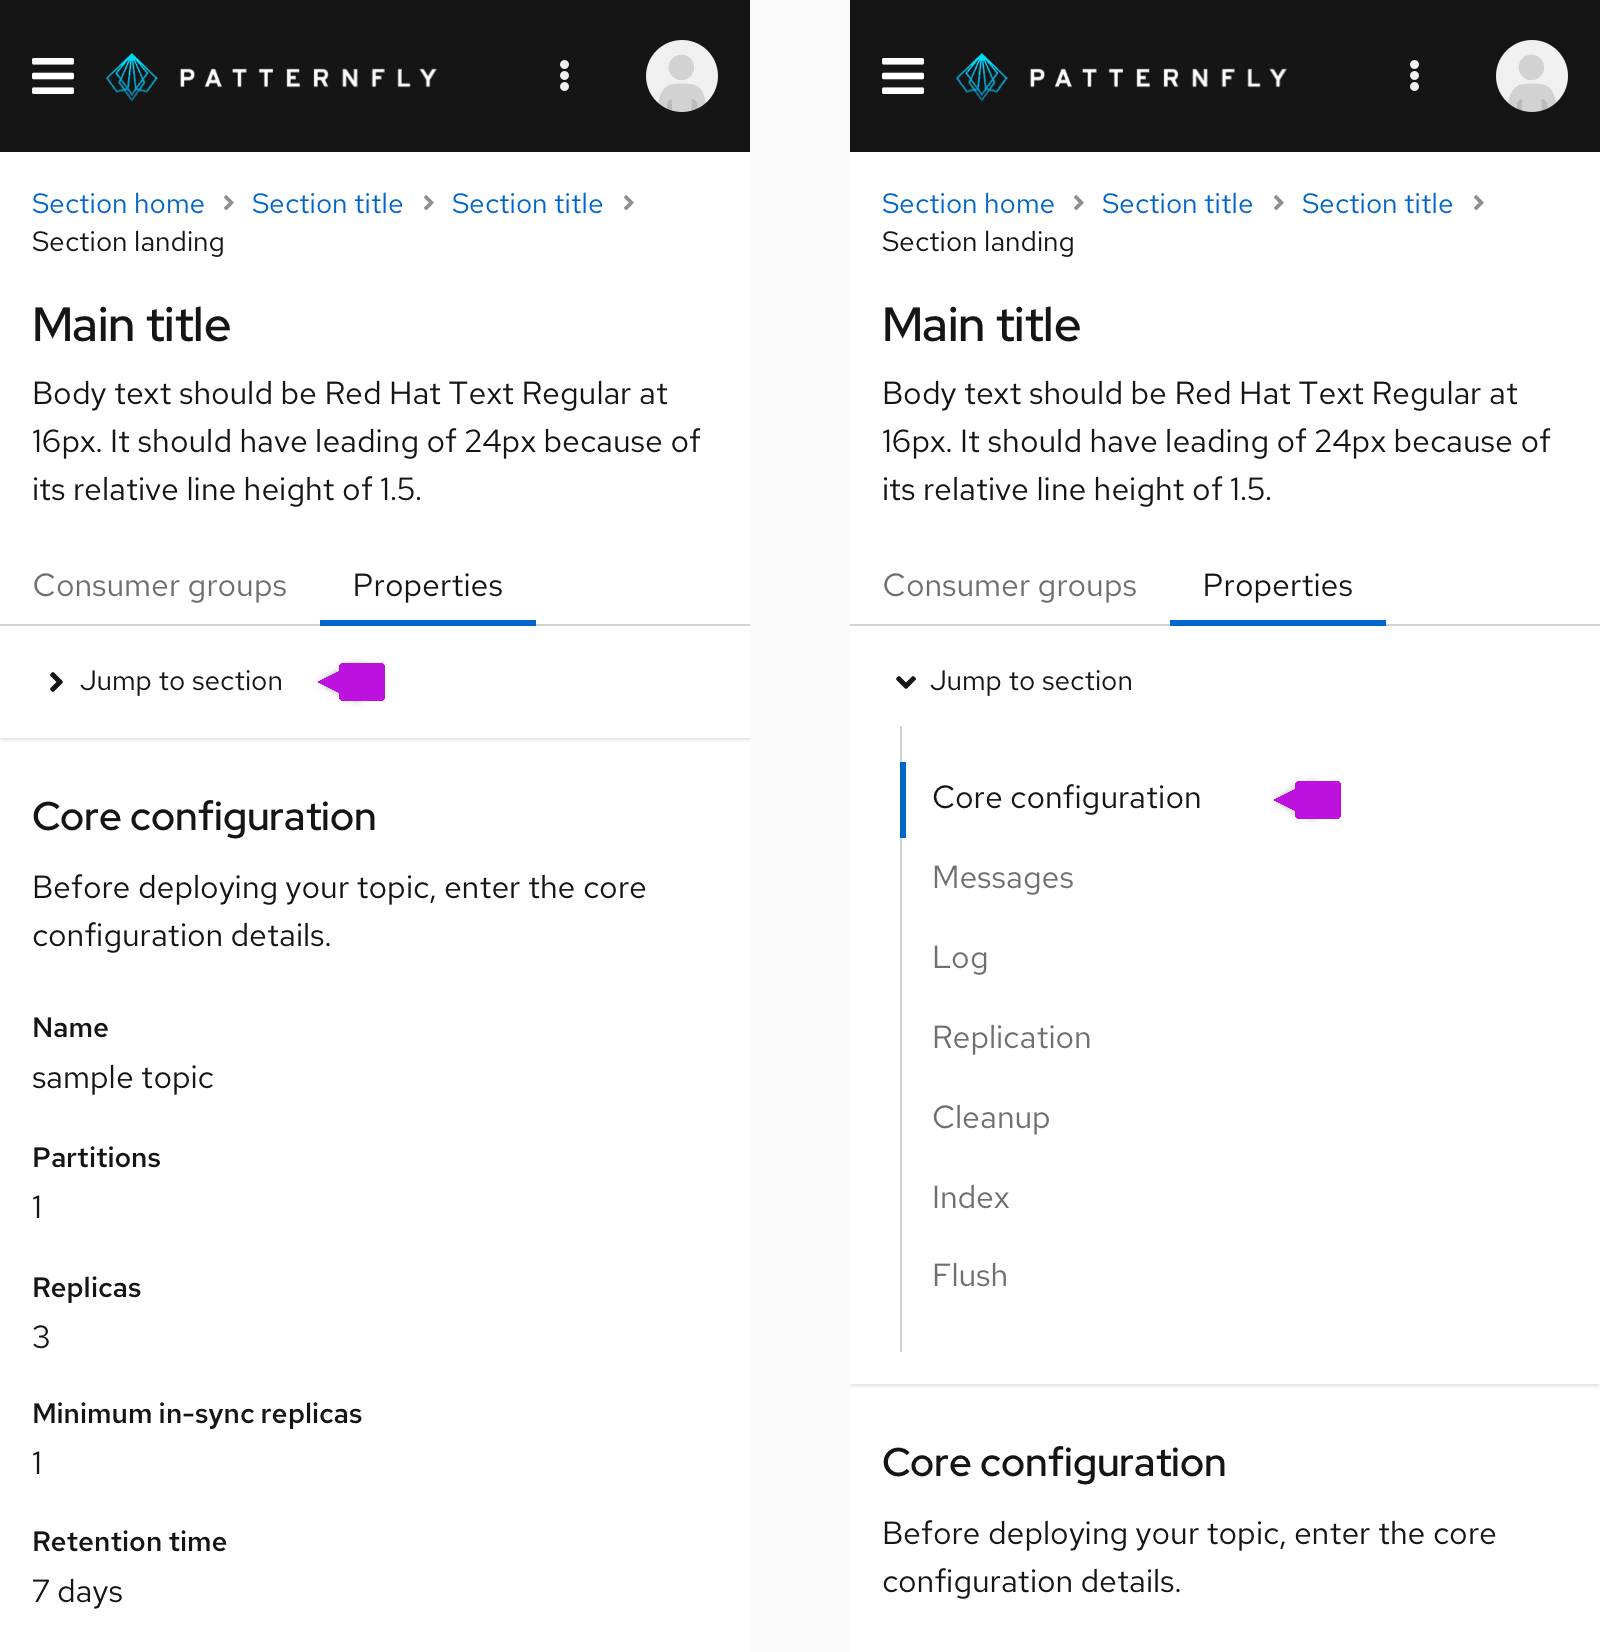The height and width of the screenshot is (1652, 1600).
Task: Click user avatar in left header
Action: (682, 76)
